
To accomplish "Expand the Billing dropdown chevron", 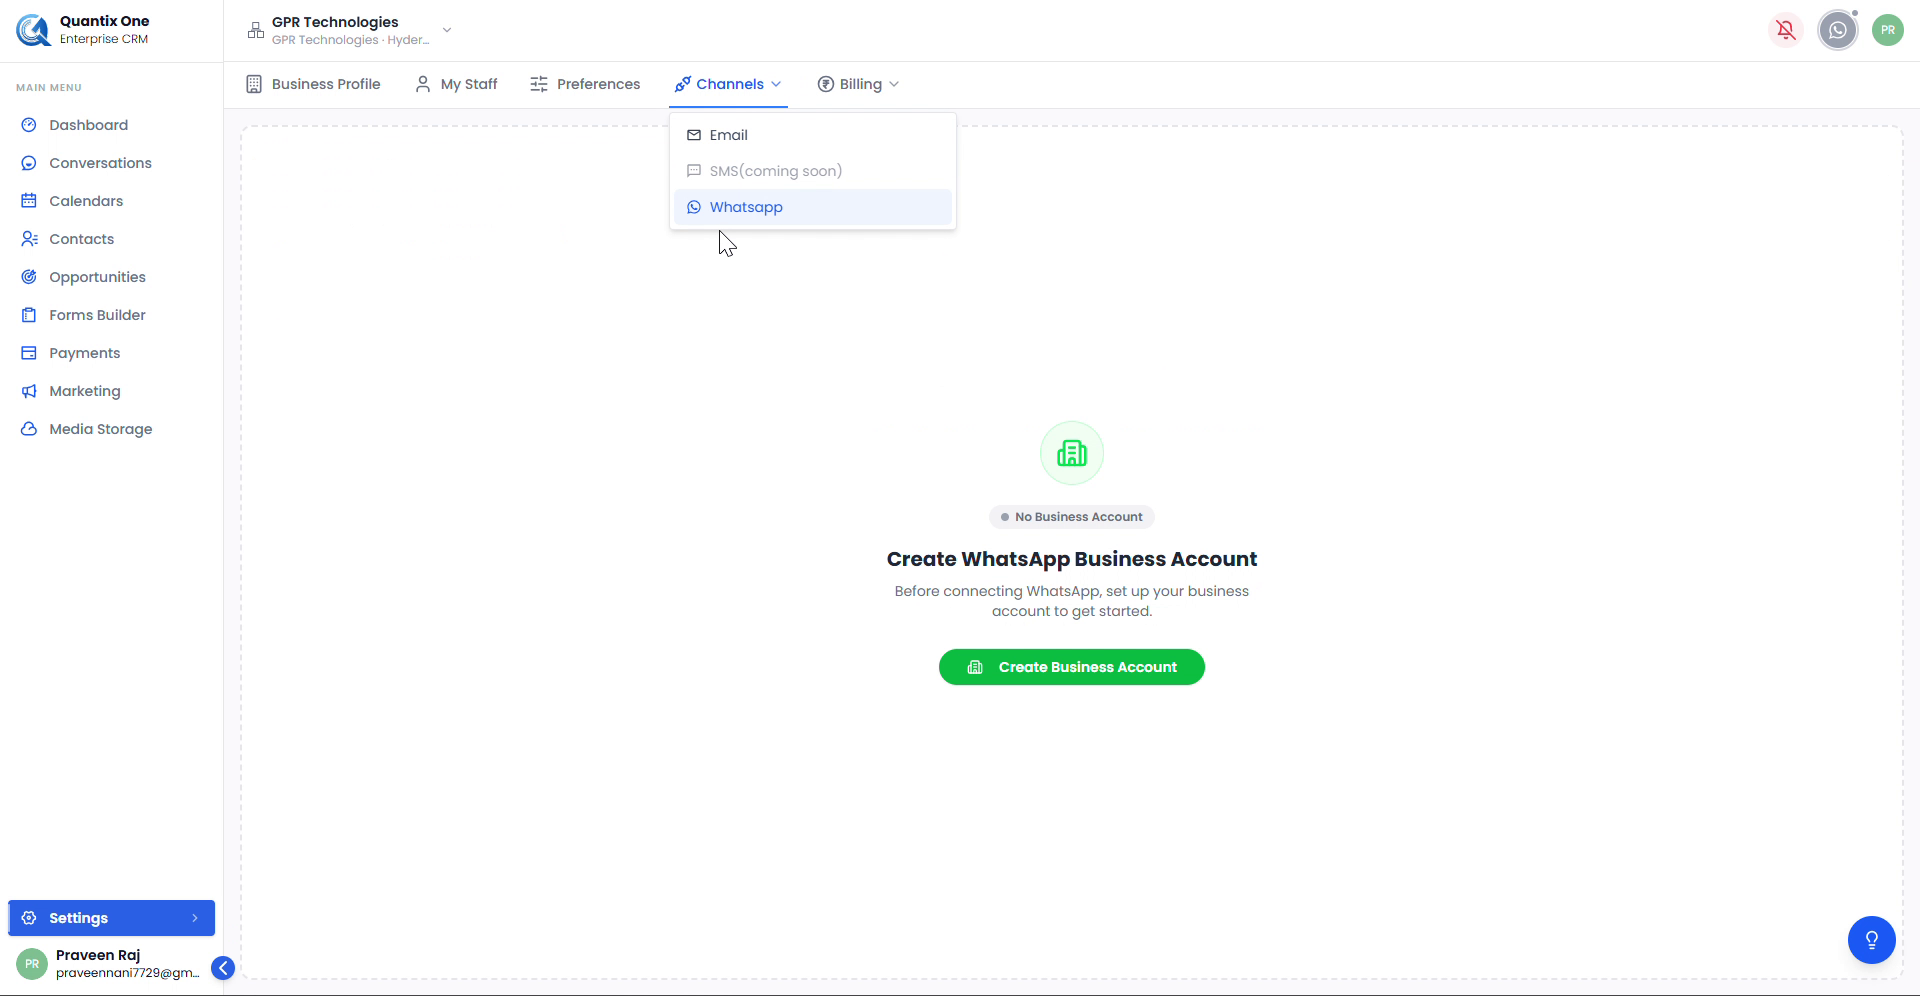I will [894, 84].
